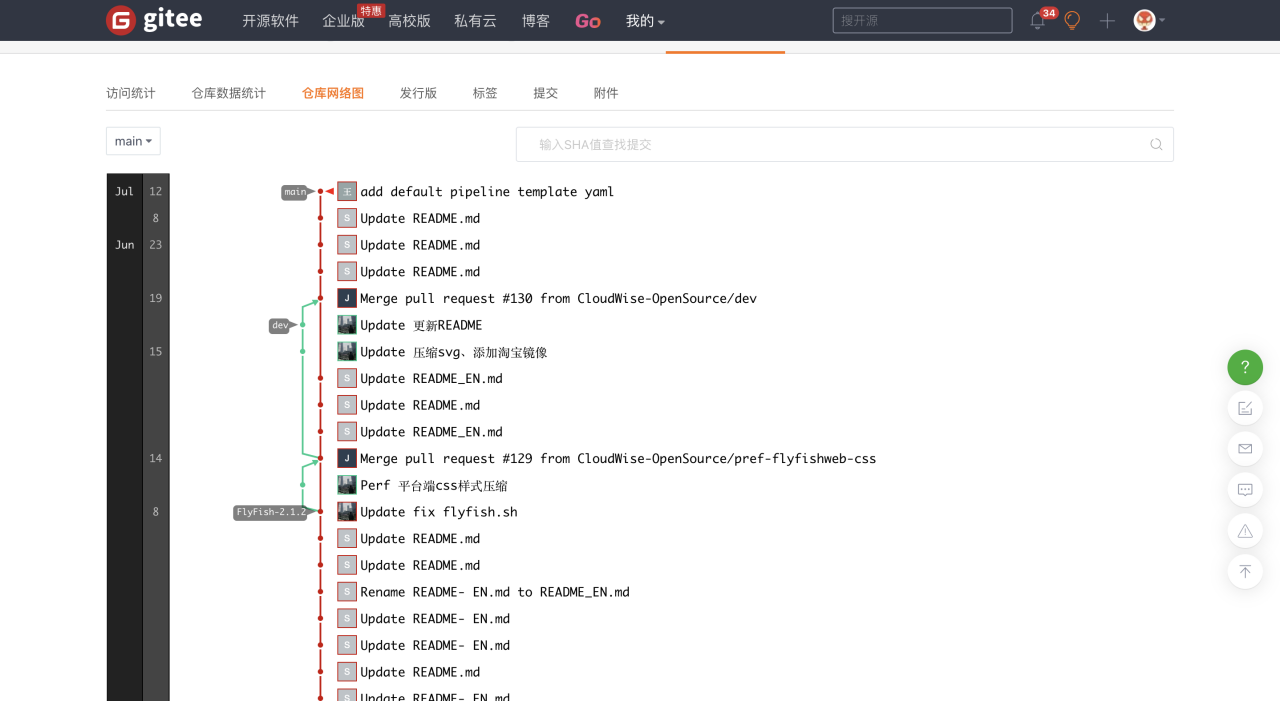Open the floating feedback edit icon
The width and height of the screenshot is (1280, 701).
coord(1245,408)
